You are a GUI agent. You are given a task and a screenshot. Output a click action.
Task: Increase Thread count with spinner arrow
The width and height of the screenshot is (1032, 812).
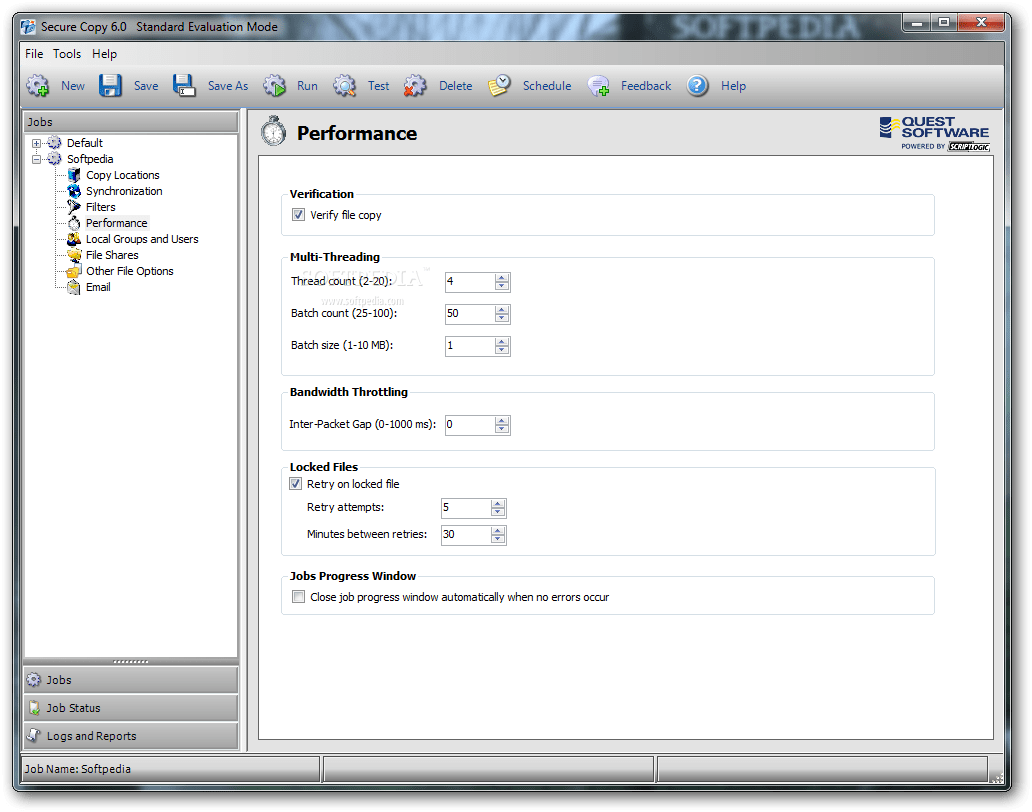pyautogui.click(x=501, y=278)
